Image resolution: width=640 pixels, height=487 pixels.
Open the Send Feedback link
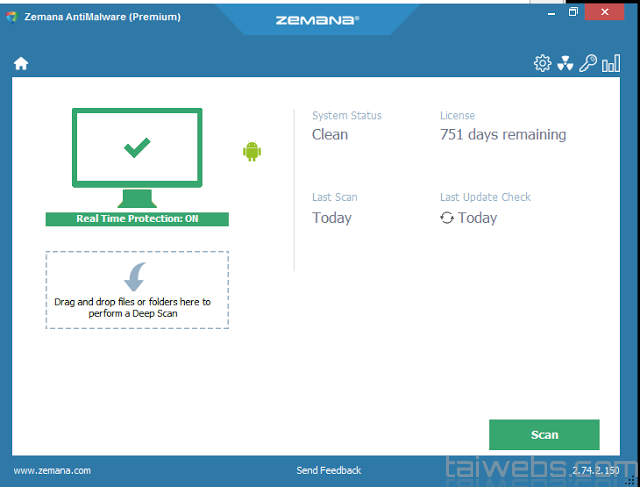(x=329, y=470)
